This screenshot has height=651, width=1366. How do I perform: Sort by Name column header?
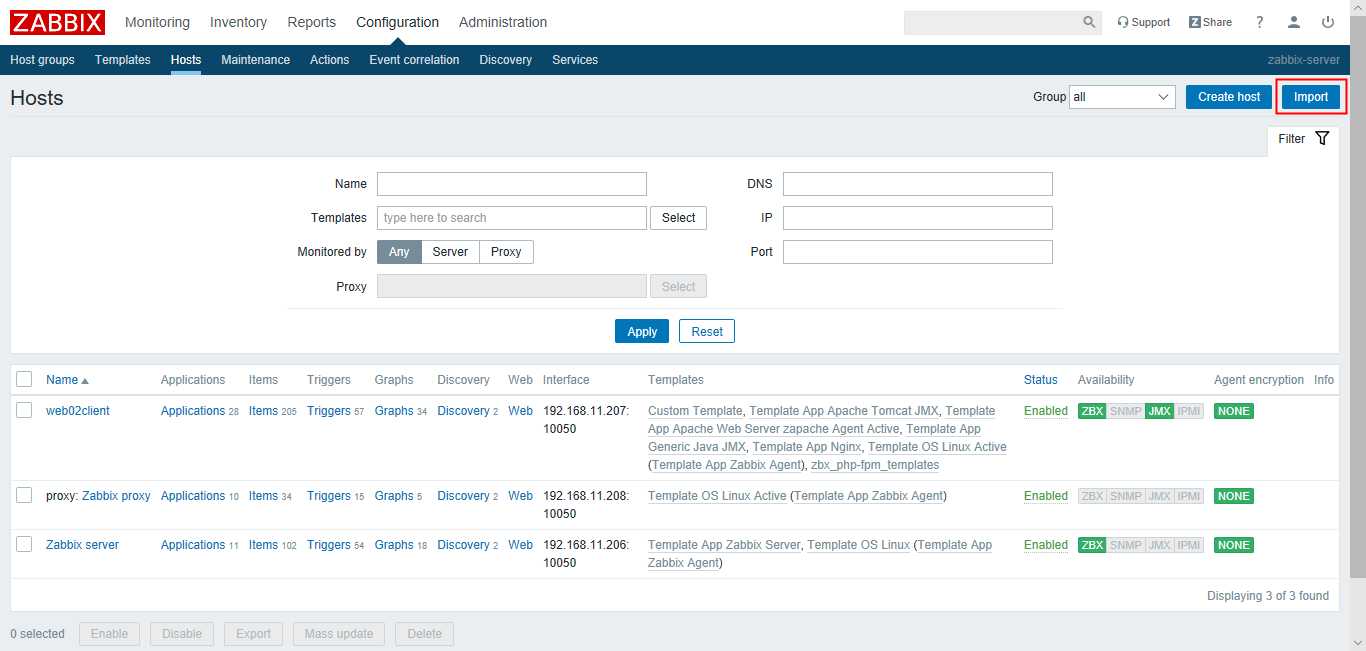click(67, 380)
